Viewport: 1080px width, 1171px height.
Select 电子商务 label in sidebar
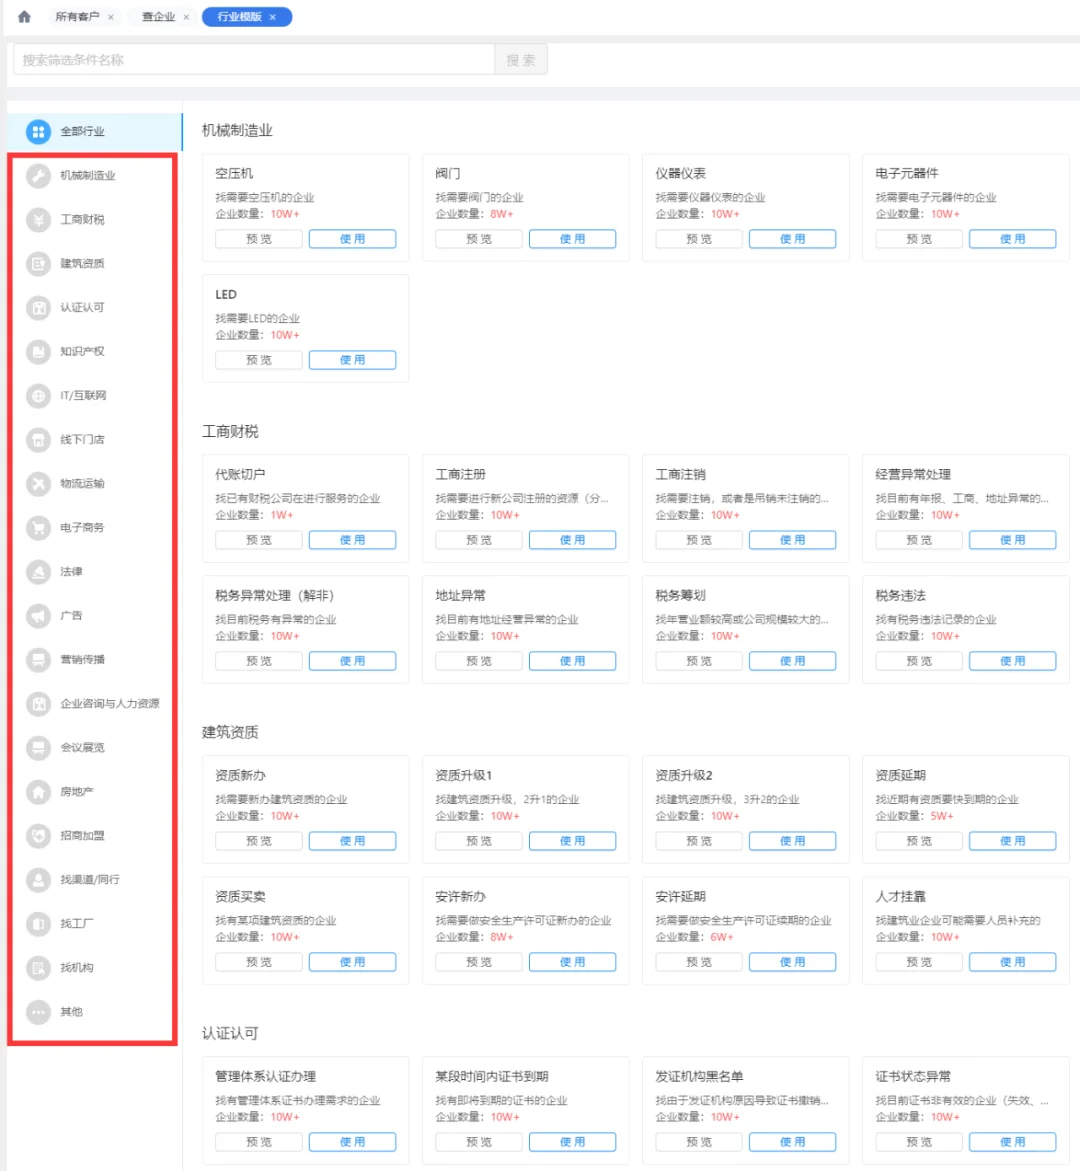pos(82,528)
